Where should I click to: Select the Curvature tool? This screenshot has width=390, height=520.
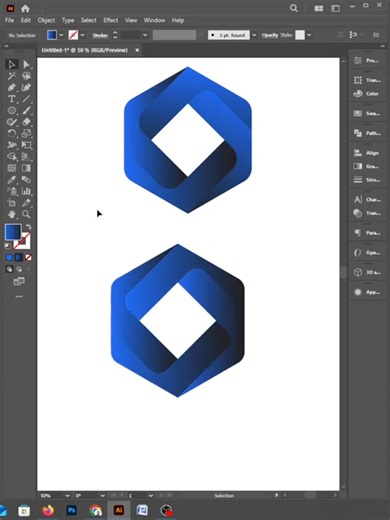tap(26, 87)
